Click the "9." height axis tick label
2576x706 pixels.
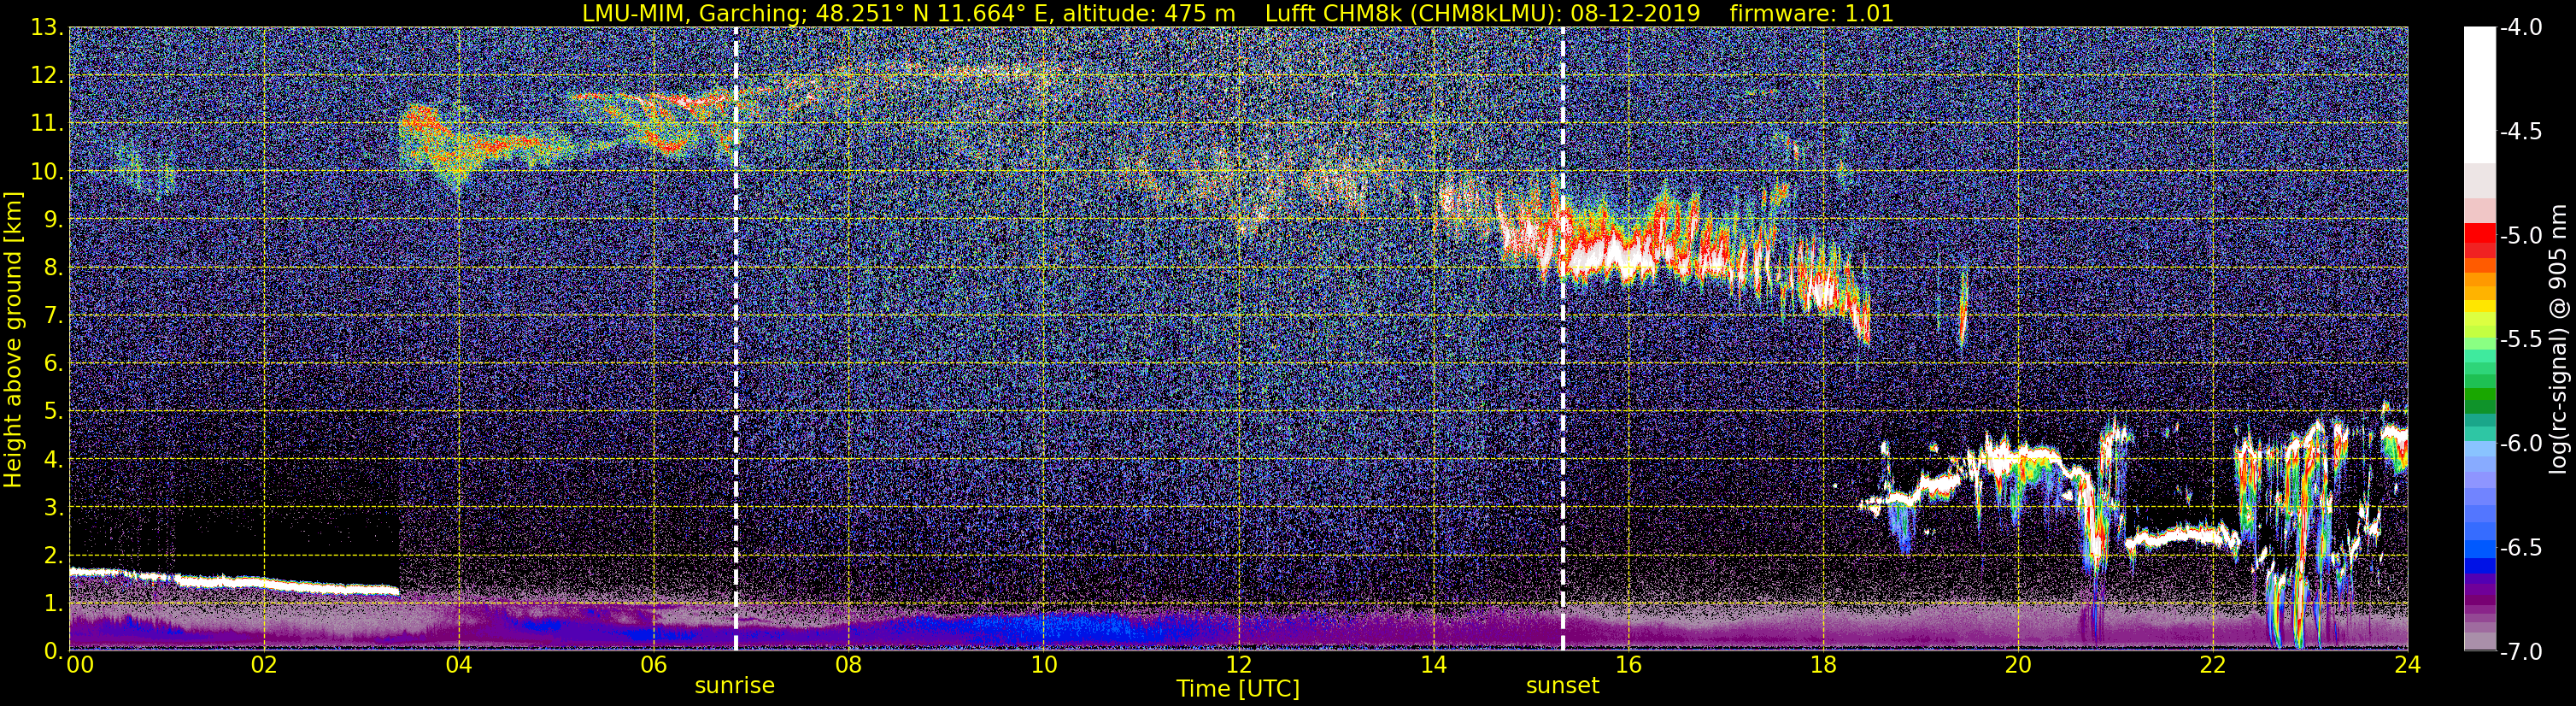(x=52, y=220)
